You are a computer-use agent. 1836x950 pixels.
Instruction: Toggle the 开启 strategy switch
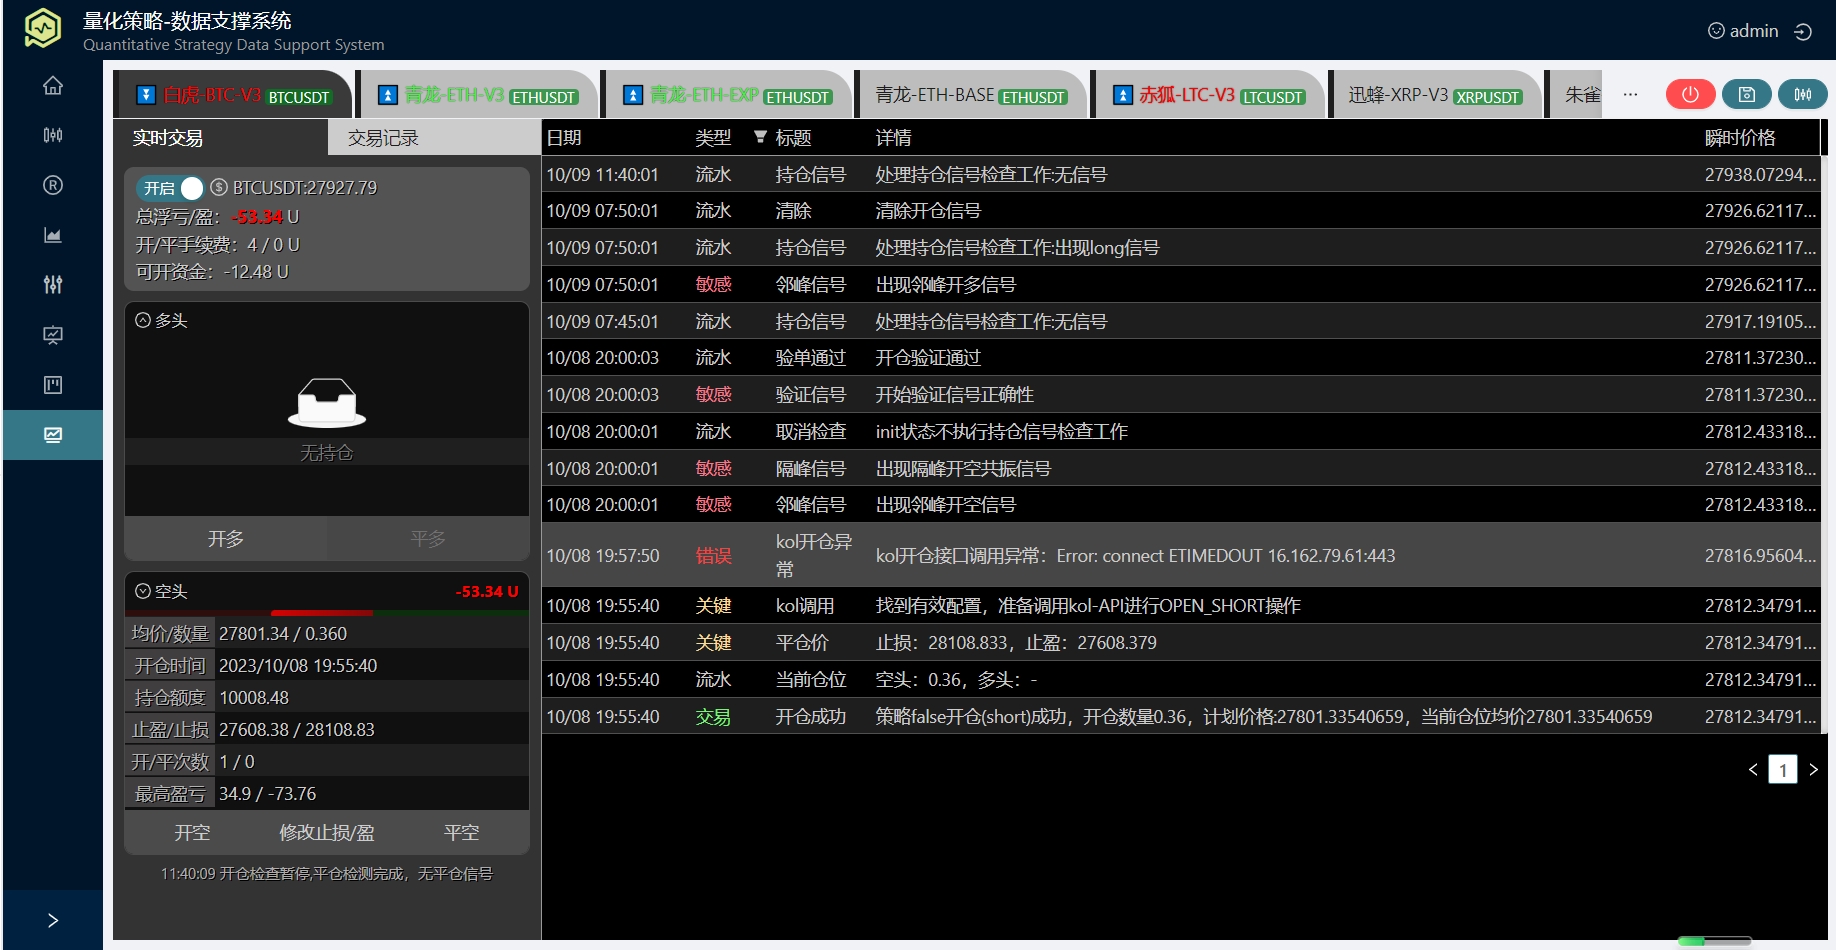click(x=170, y=188)
